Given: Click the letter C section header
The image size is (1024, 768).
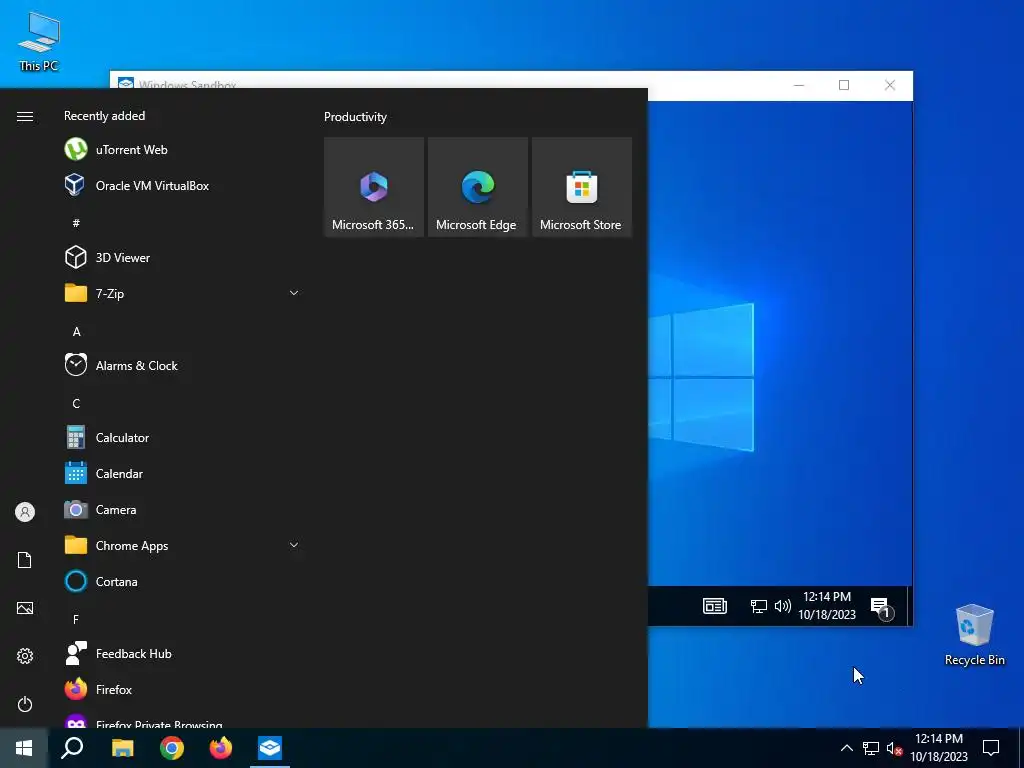Looking at the screenshot, I should (x=76, y=404).
